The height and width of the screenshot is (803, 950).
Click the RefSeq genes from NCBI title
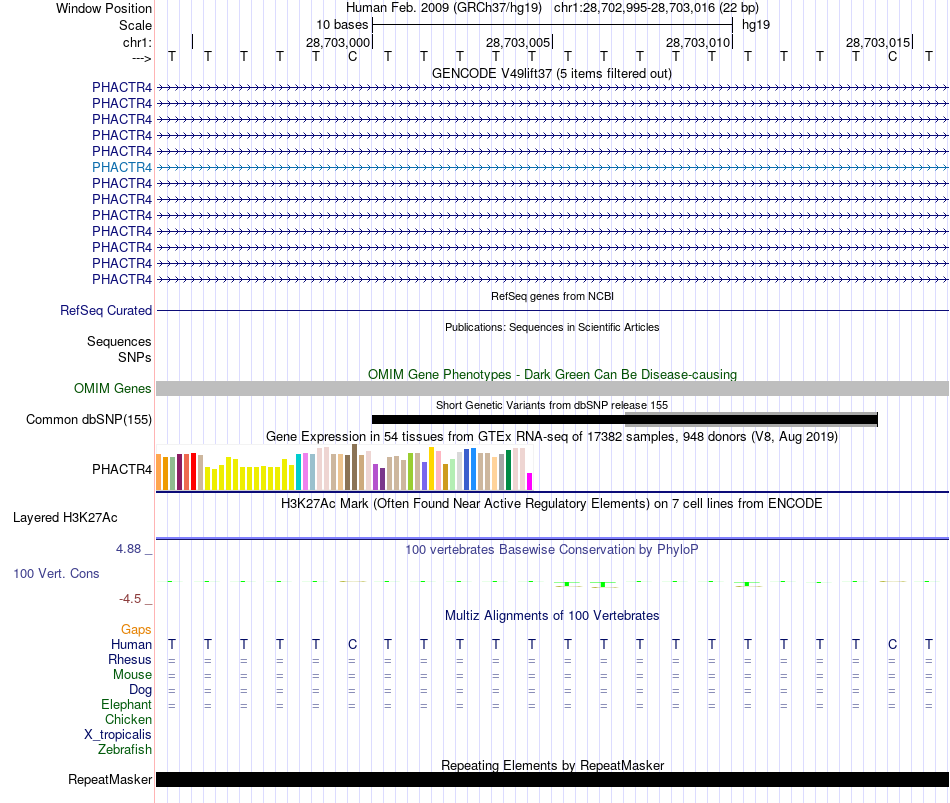(552, 296)
